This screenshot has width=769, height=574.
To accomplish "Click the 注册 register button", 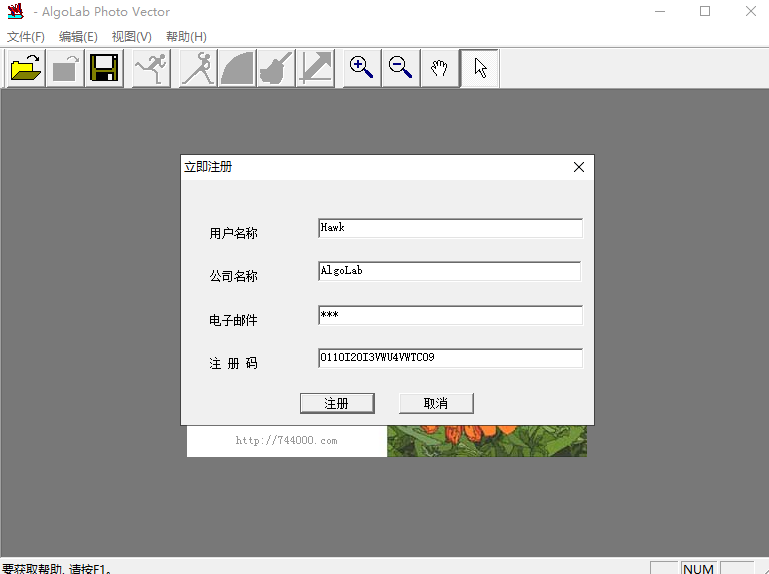I will (337, 403).
